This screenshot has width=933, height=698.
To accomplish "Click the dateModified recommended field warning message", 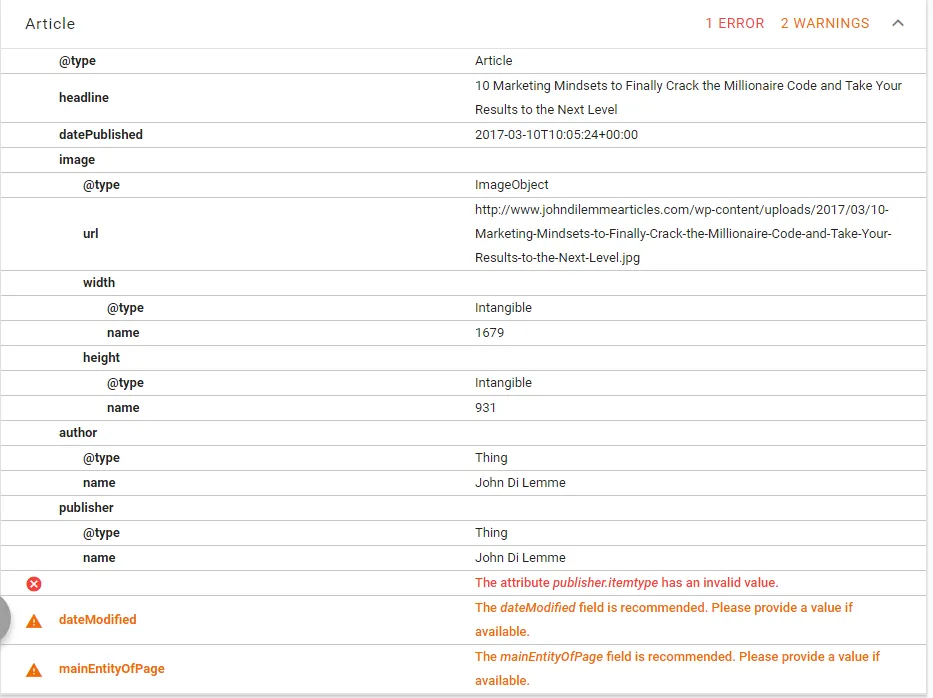I will coord(663,619).
